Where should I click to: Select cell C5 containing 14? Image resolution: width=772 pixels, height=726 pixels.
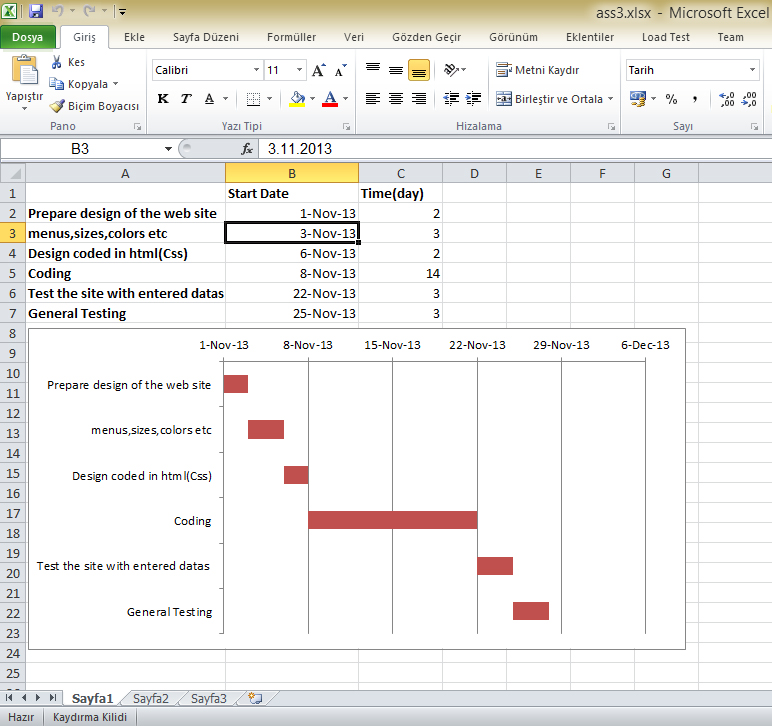tap(400, 273)
